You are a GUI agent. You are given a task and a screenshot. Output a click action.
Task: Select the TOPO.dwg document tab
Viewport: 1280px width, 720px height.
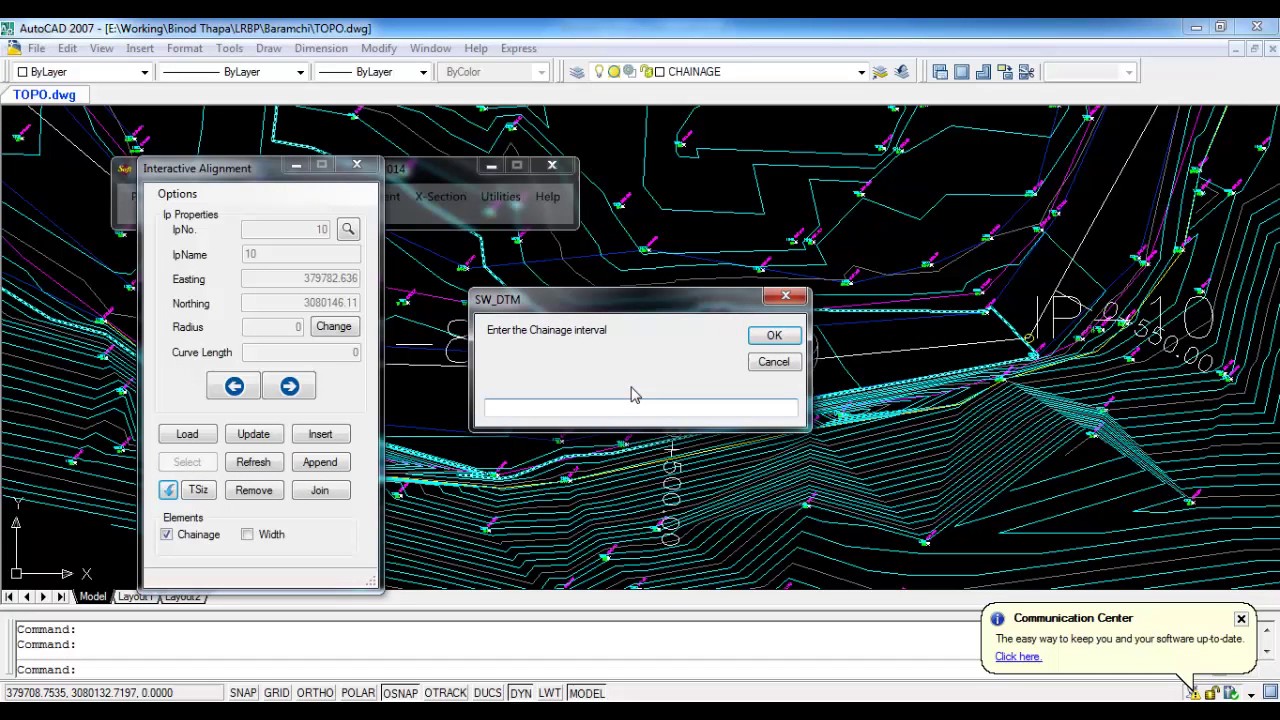[44, 95]
